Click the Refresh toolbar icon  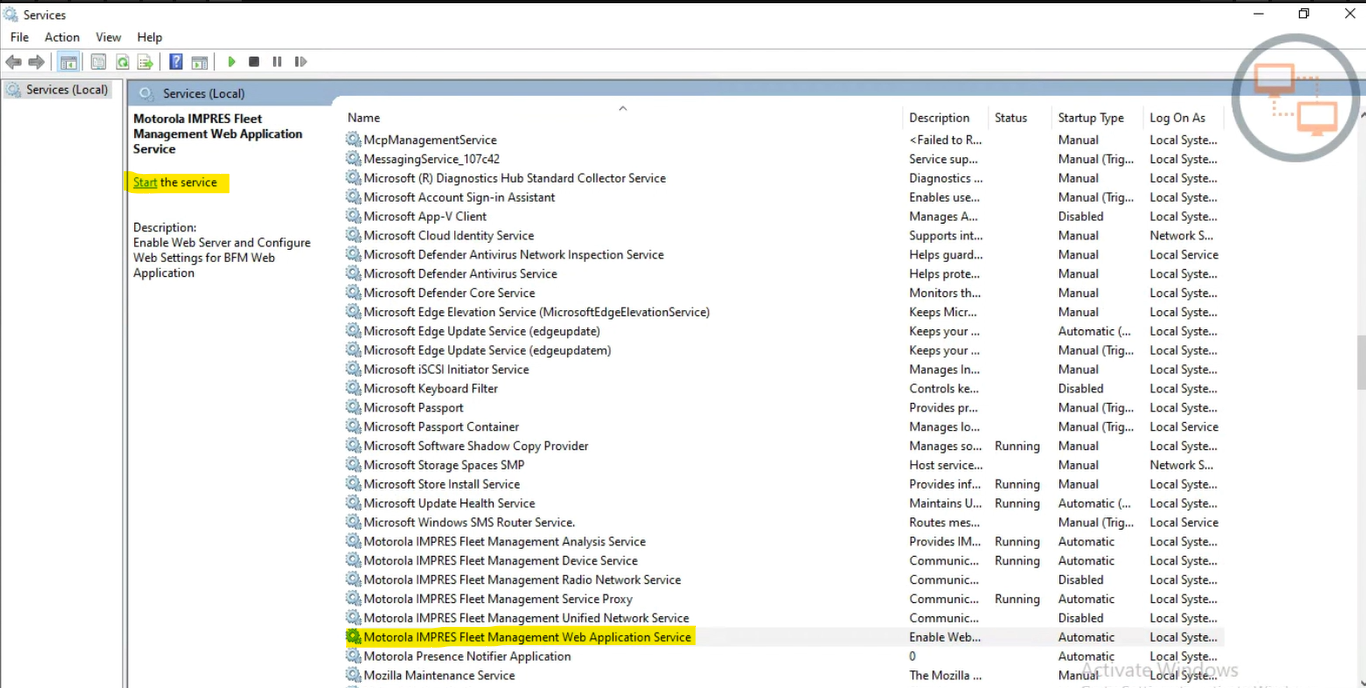point(122,62)
